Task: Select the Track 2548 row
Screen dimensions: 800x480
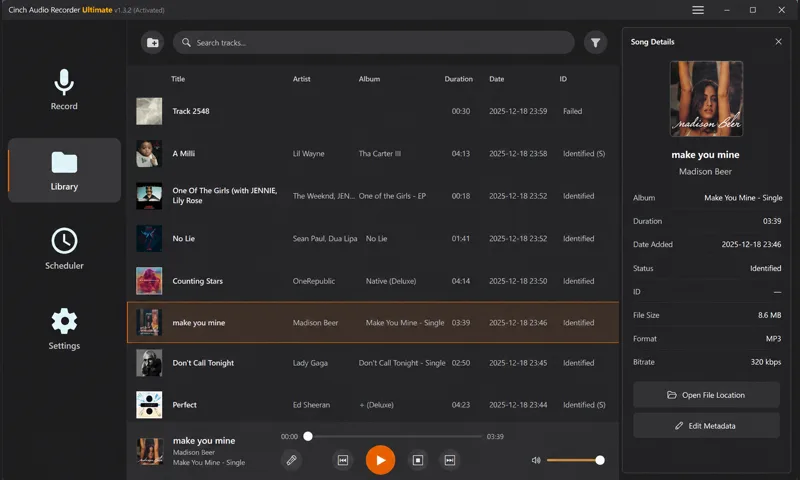Action: [x=373, y=111]
